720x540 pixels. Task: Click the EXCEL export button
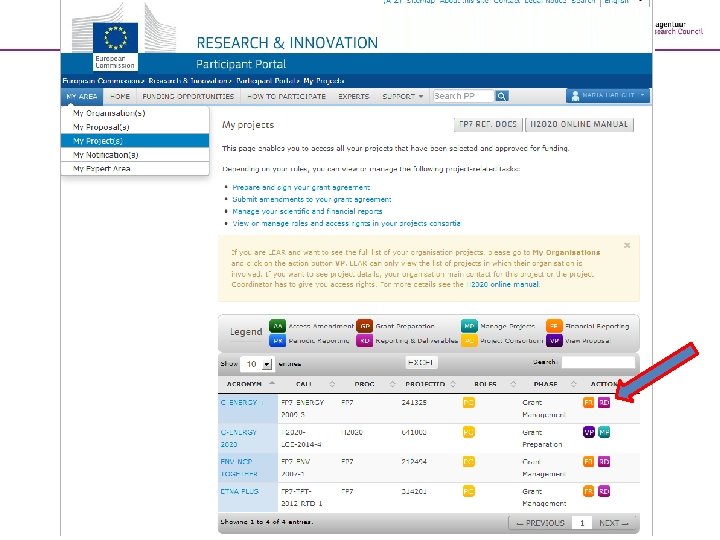421,362
